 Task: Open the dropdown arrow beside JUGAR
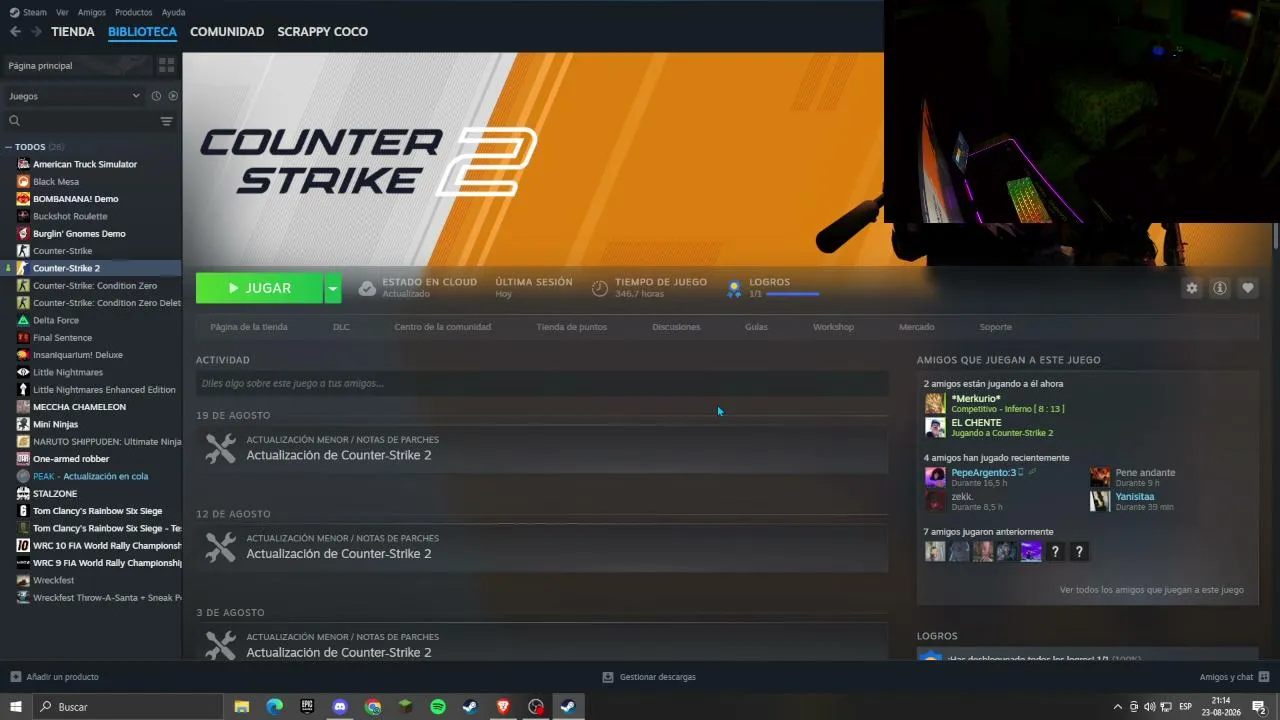click(x=333, y=288)
